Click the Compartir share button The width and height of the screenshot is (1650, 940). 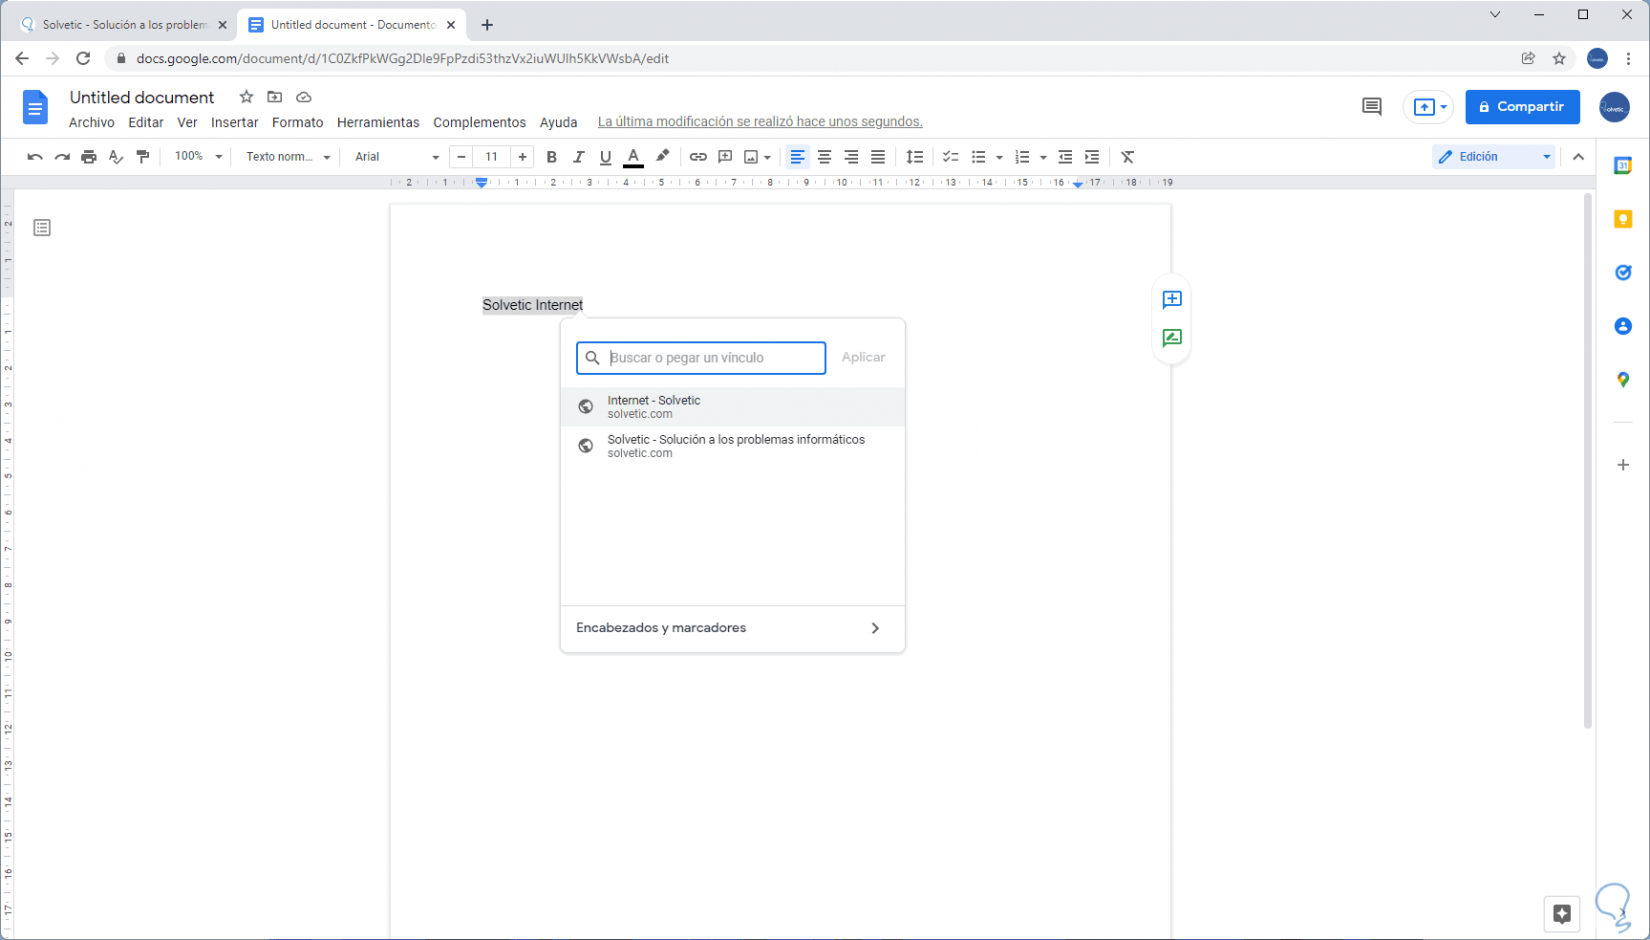tap(1522, 107)
